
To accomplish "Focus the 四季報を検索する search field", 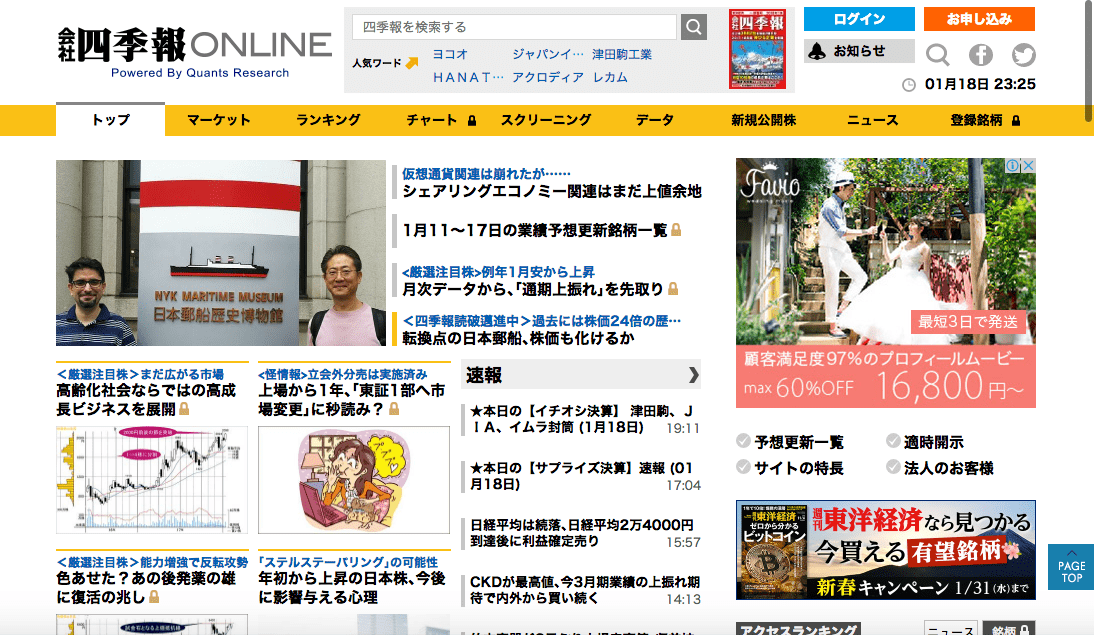I will 514,27.
